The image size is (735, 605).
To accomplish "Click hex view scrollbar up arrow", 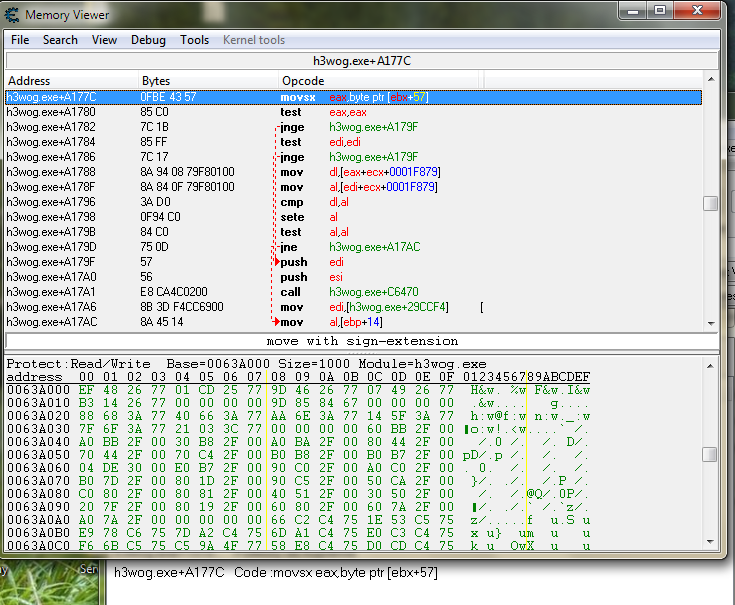I will (710, 364).
